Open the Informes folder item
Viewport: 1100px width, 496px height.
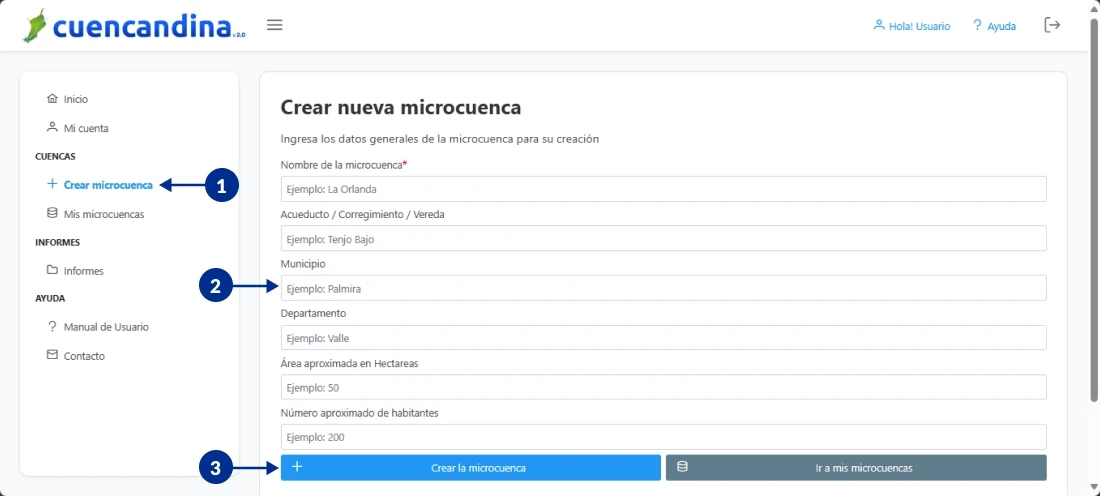[x=83, y=271]
